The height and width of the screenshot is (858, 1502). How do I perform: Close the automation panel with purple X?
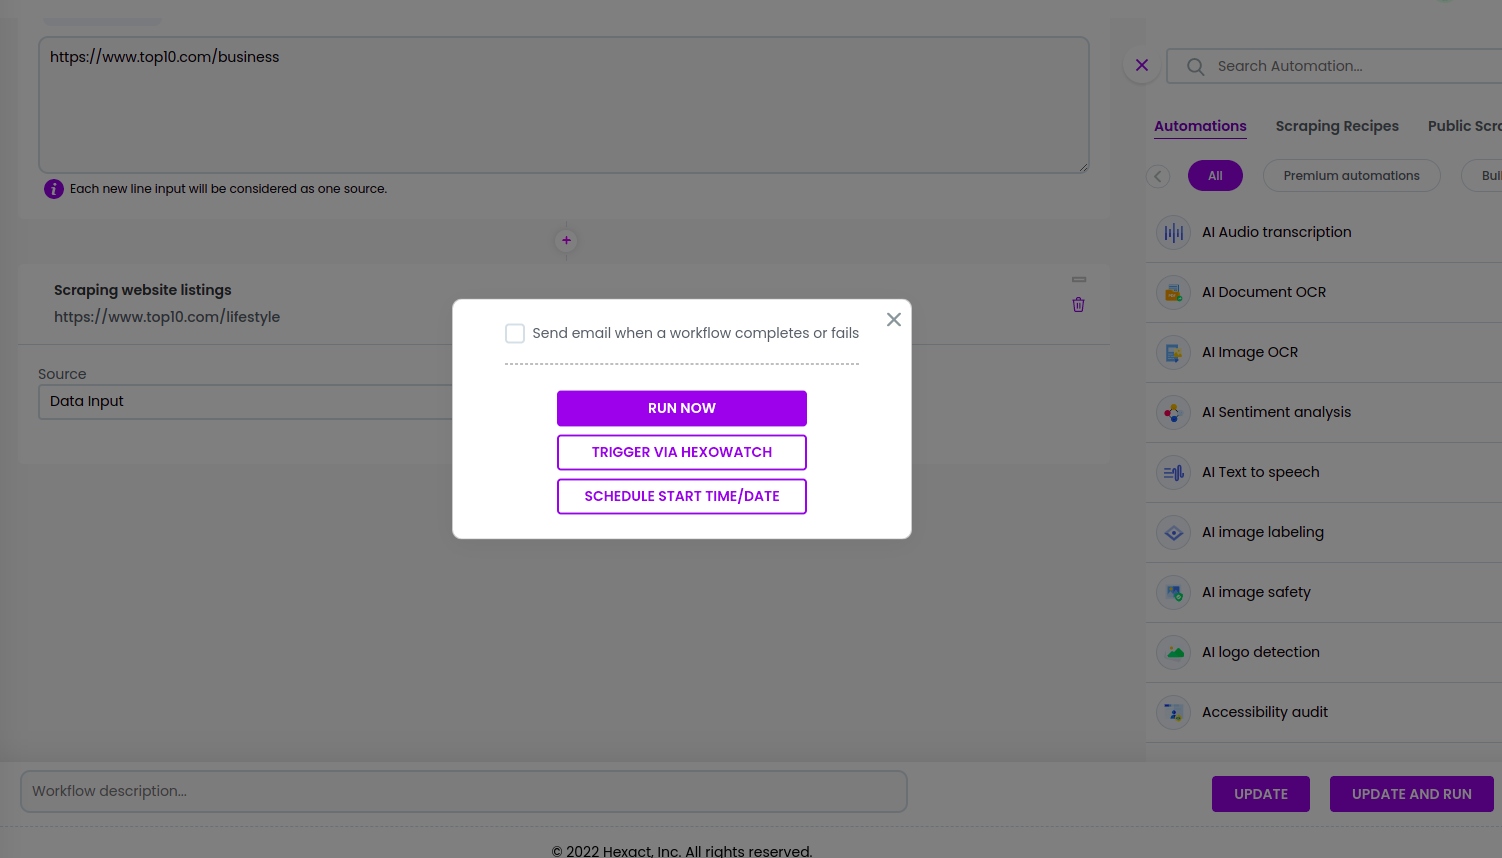1141,65
